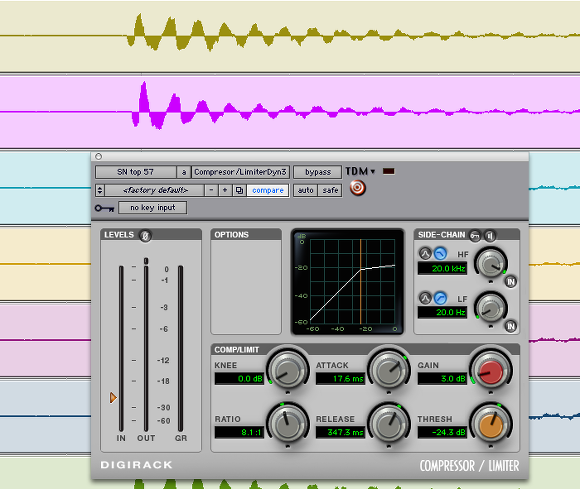Open the factory default preset menu
Image resolution: width=580 pixels, height=489 pixels.
(x=155, y=190)
